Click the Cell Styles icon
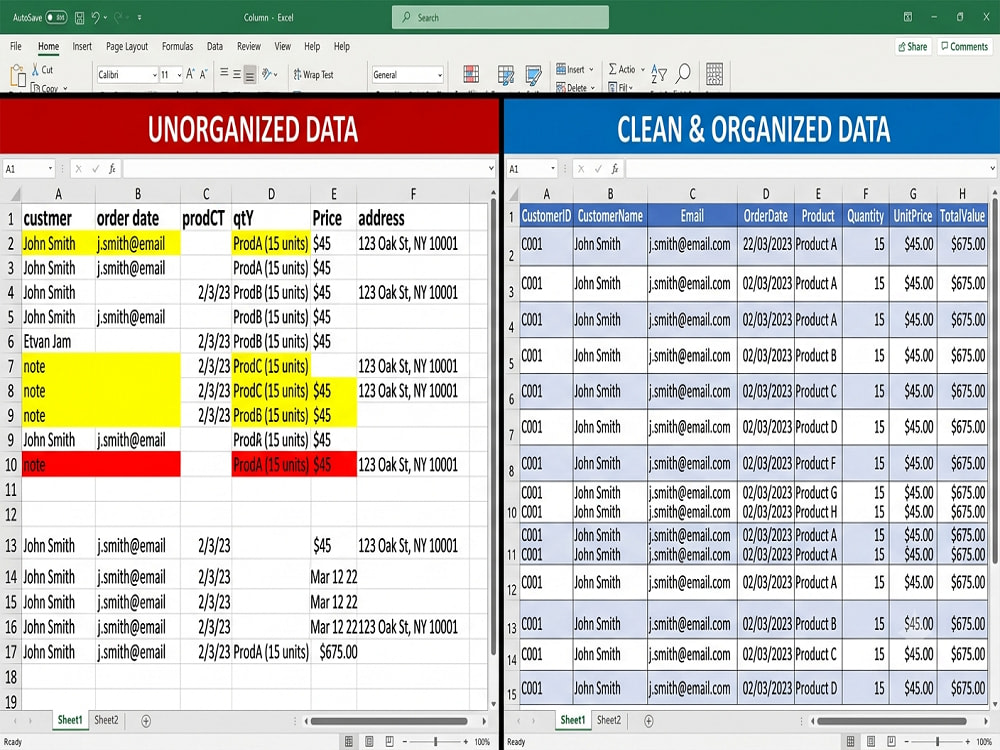Viewport: 1000px width, 750px height. (x=533, y=75)
